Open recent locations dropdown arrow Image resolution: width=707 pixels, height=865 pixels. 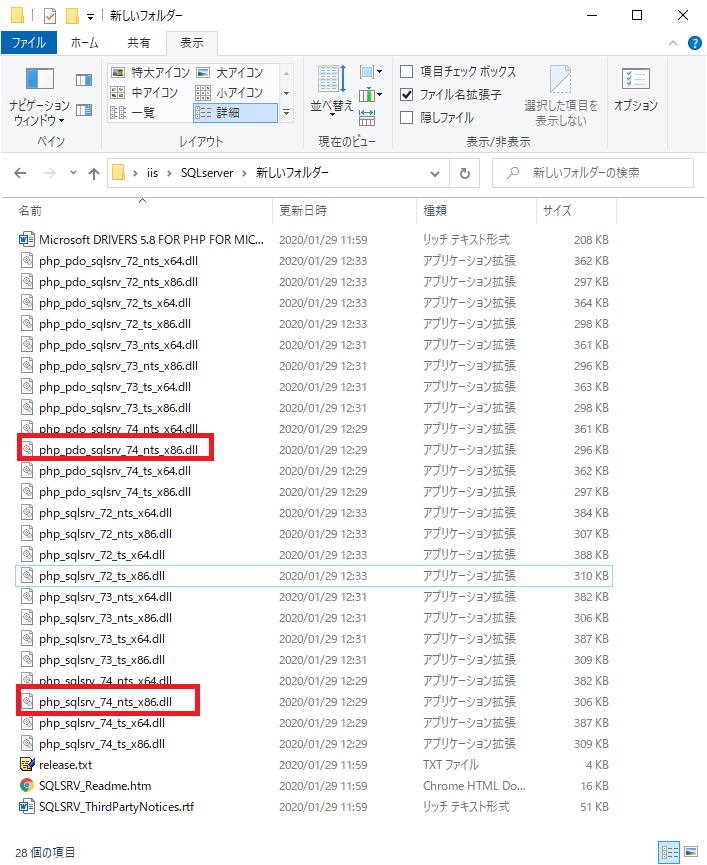pos(73,173)
